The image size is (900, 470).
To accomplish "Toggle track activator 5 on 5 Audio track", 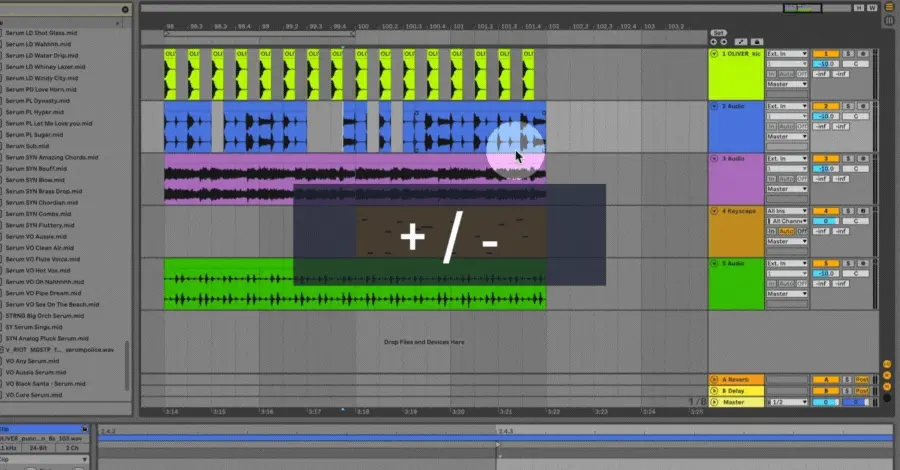I will (x=826, y=263).
